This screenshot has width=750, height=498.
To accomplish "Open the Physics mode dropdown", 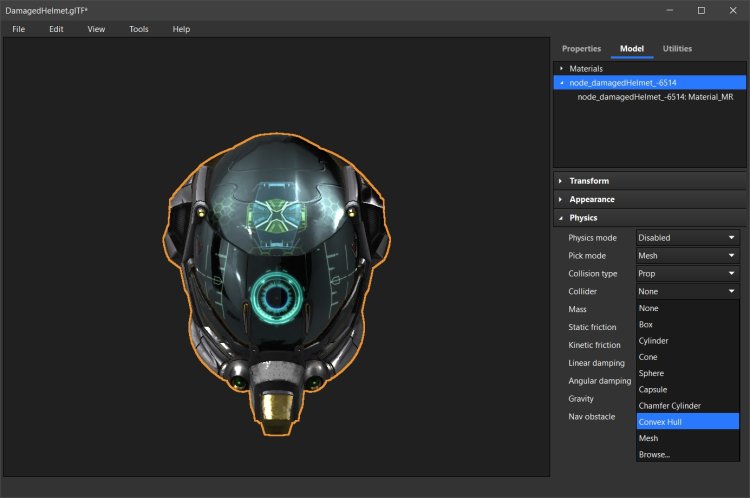I will click(687, 238).
